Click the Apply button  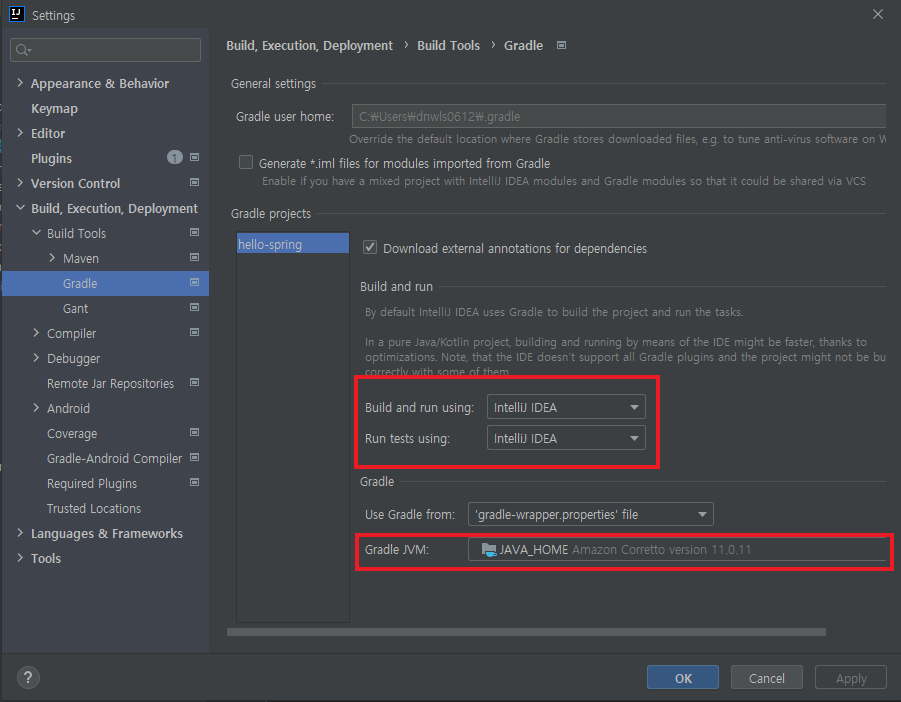[851, 678]
